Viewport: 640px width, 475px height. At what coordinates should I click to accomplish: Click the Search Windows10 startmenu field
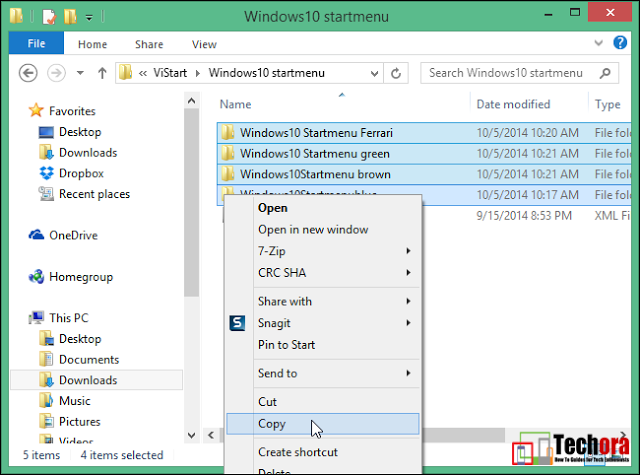(x=520, y=73)
